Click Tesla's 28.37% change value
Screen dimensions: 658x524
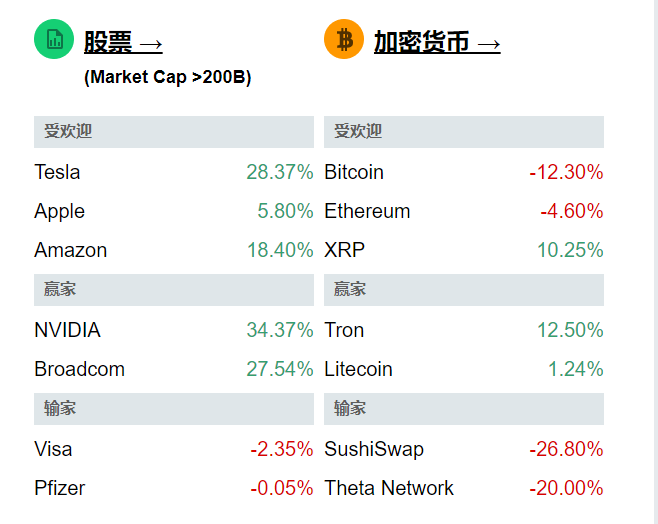point(280,172)
